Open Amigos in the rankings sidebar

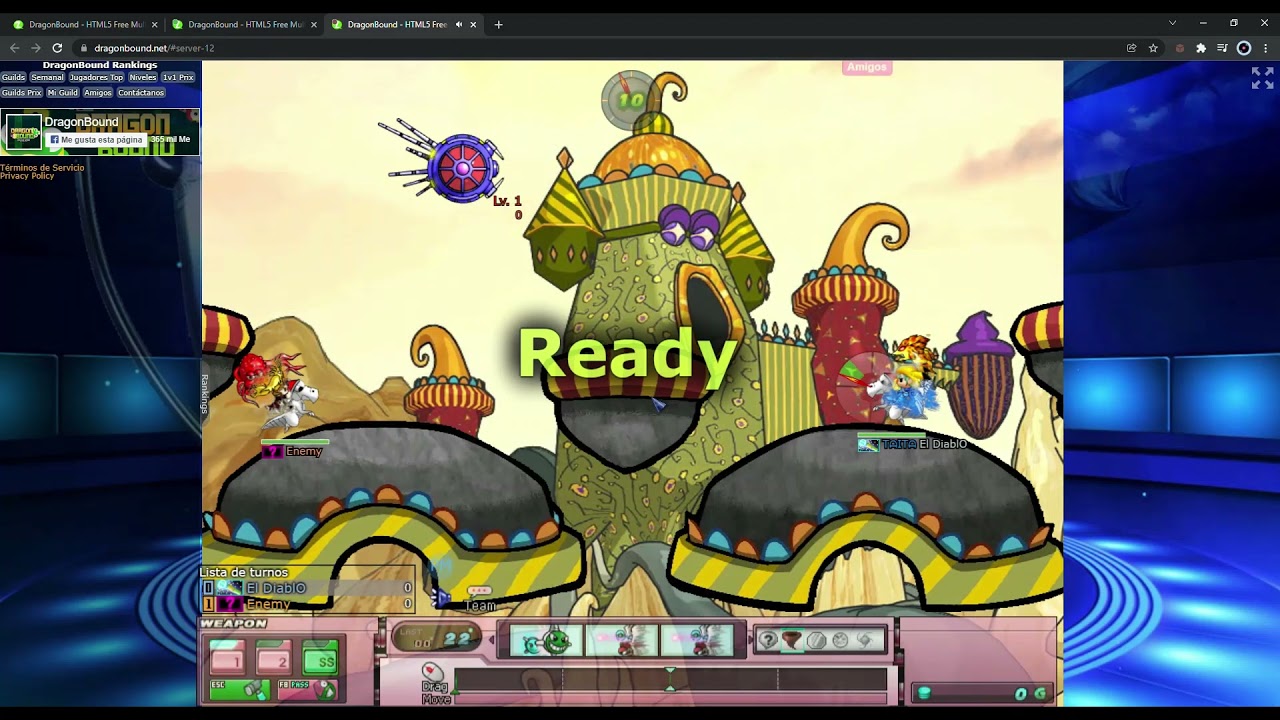pyautogui.click(x=98, y=93)
